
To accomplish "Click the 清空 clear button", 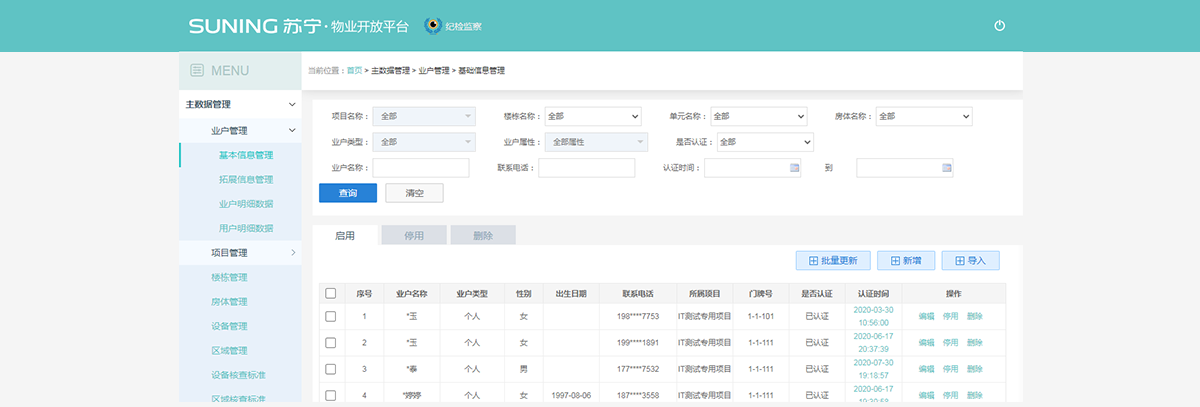I will 414,193.
